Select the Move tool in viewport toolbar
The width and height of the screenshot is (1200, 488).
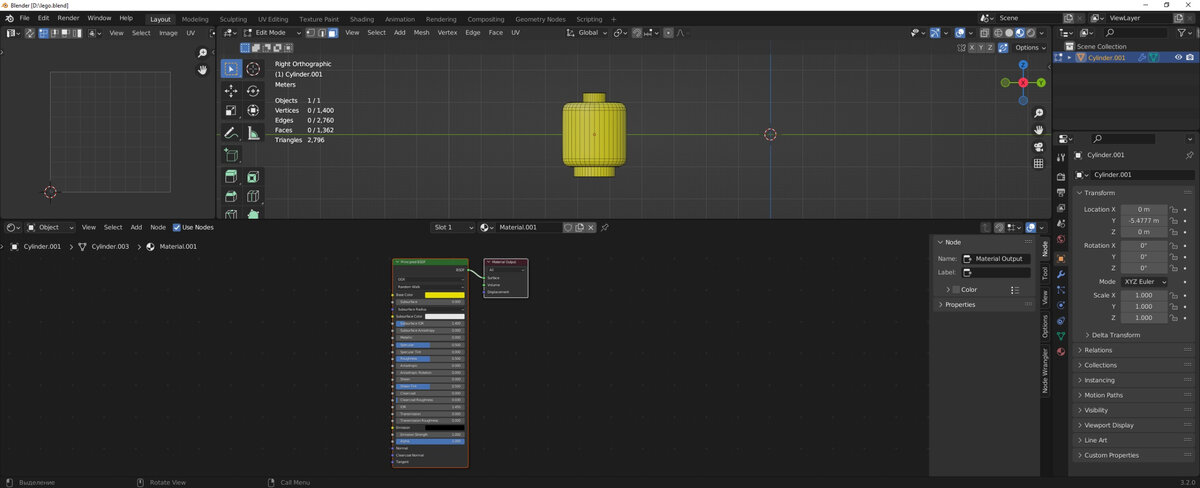point(231,90)
